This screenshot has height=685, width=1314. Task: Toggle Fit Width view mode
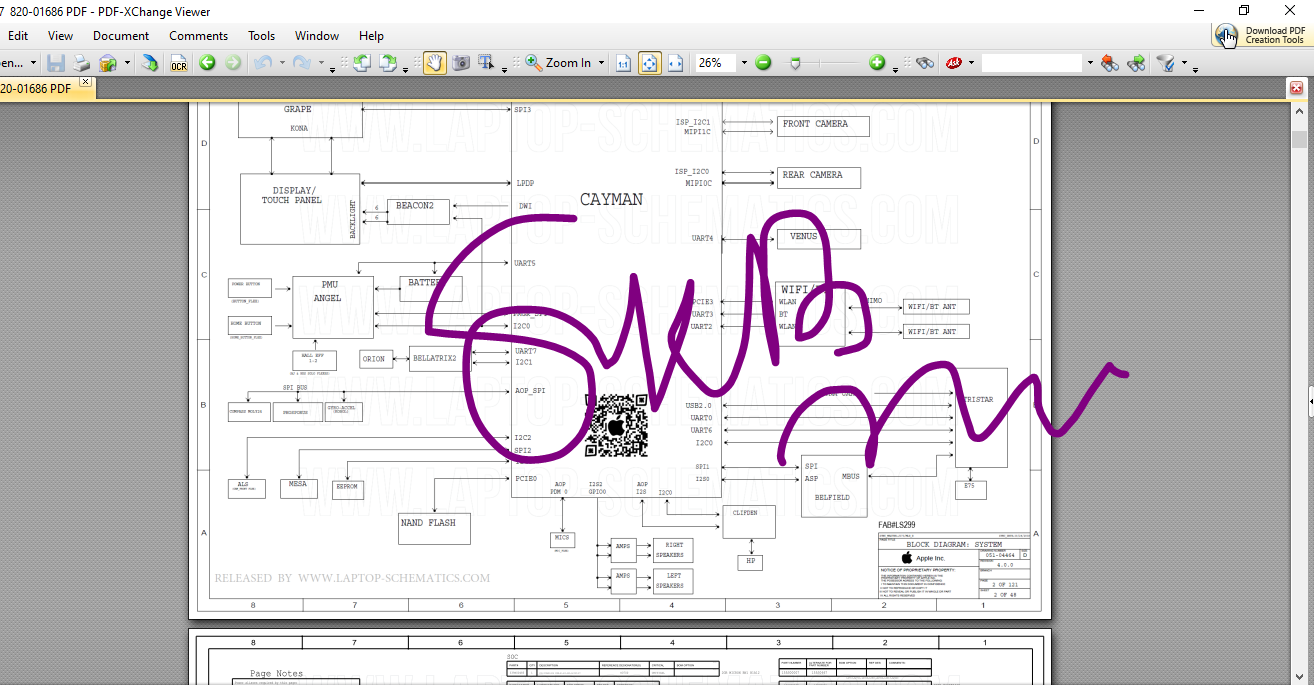tap(675, 63)
